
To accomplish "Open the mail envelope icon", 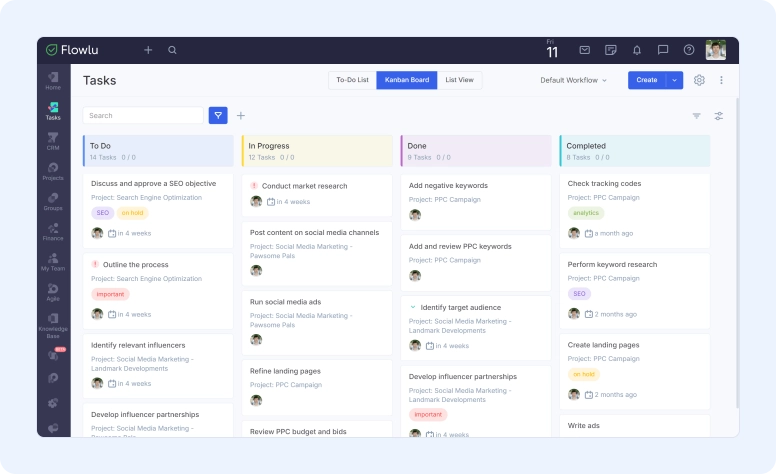I will [584, 50].
